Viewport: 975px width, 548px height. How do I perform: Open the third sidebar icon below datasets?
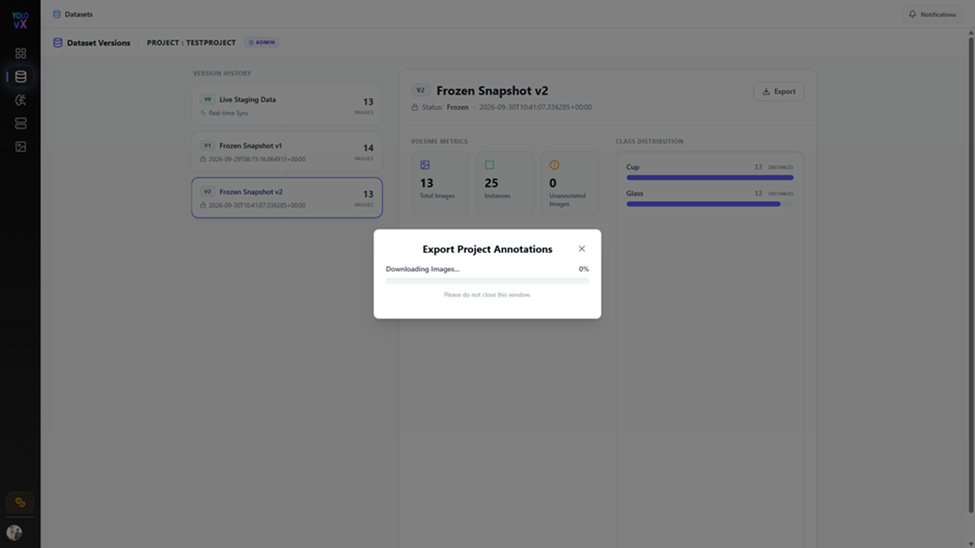tap(21, 100)
